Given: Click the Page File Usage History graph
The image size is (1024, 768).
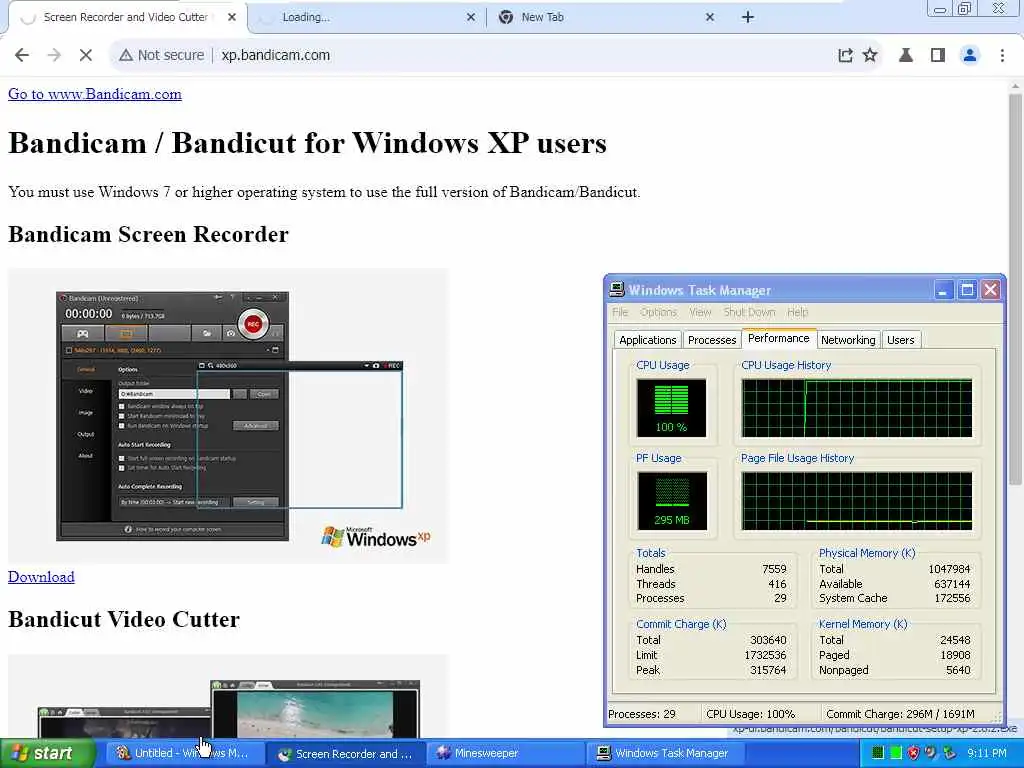Looking at the screenshot, I should 857,501.
